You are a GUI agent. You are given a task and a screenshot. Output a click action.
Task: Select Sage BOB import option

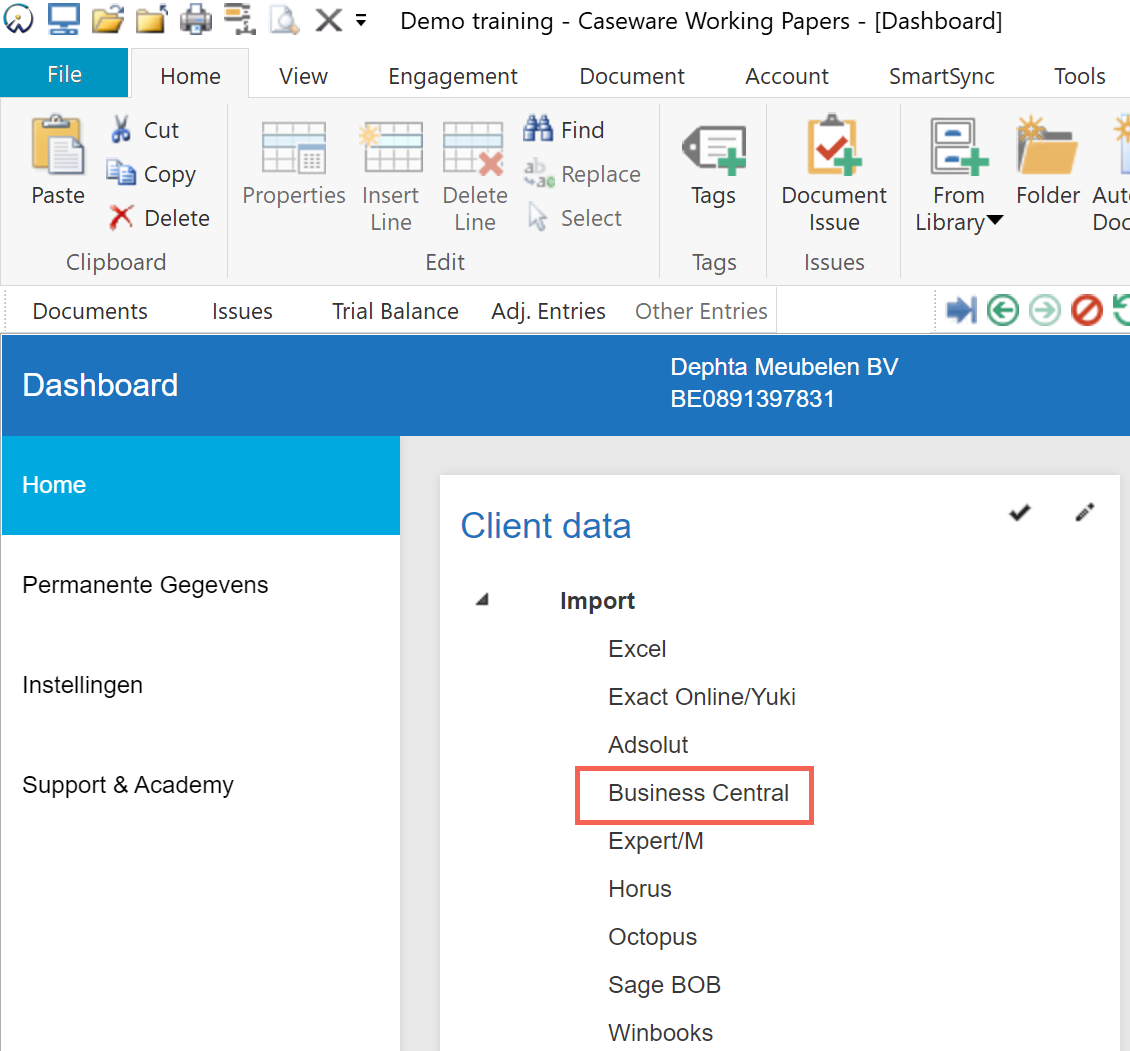[664, 985]
